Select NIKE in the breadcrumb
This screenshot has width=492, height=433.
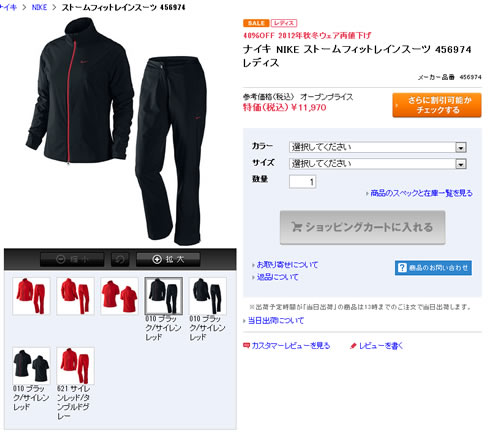coord(39,7)
